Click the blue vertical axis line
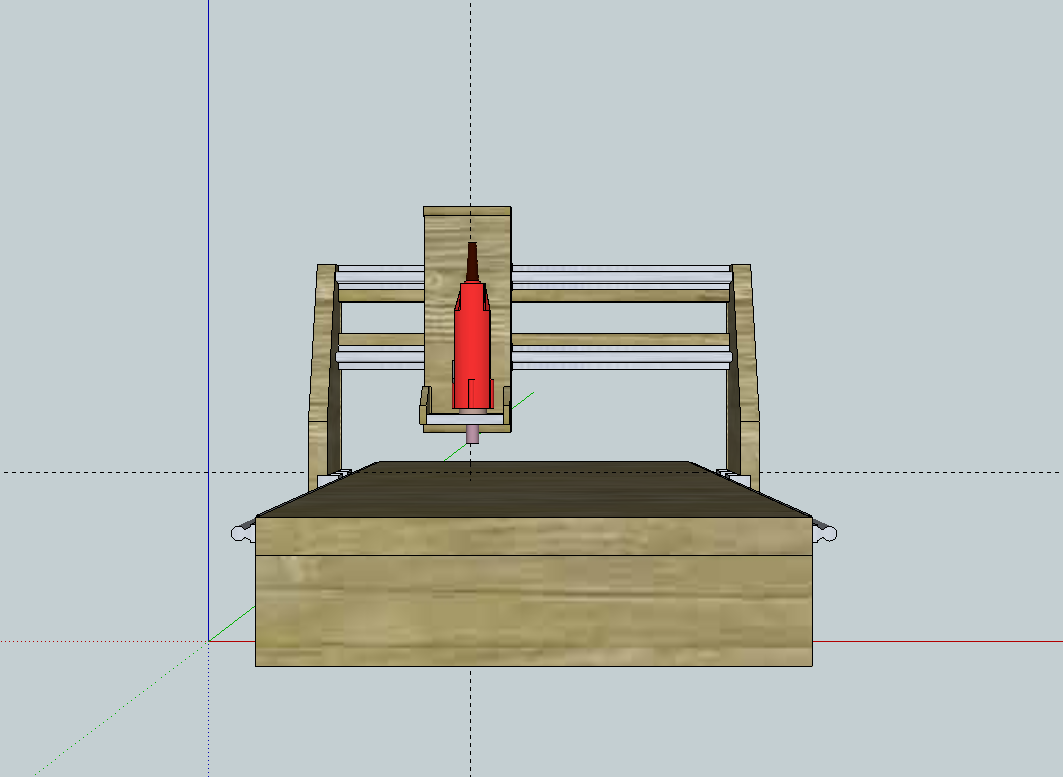 coord(208,319)
